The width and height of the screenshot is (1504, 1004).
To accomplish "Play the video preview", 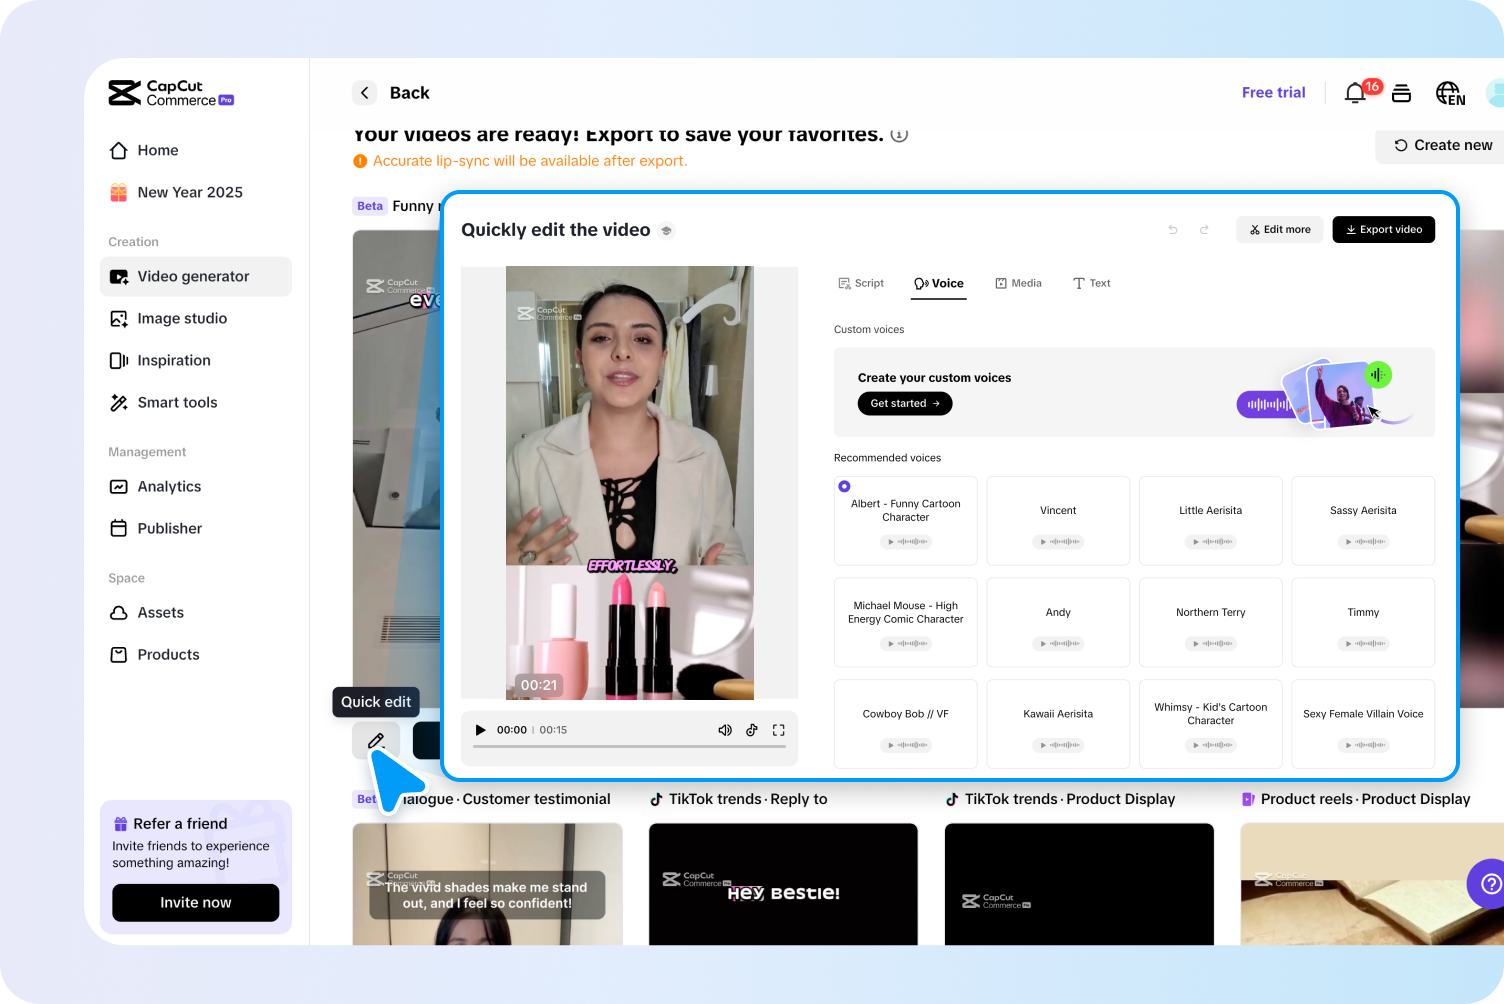I will pyautogui.click(x=480, y=730).
